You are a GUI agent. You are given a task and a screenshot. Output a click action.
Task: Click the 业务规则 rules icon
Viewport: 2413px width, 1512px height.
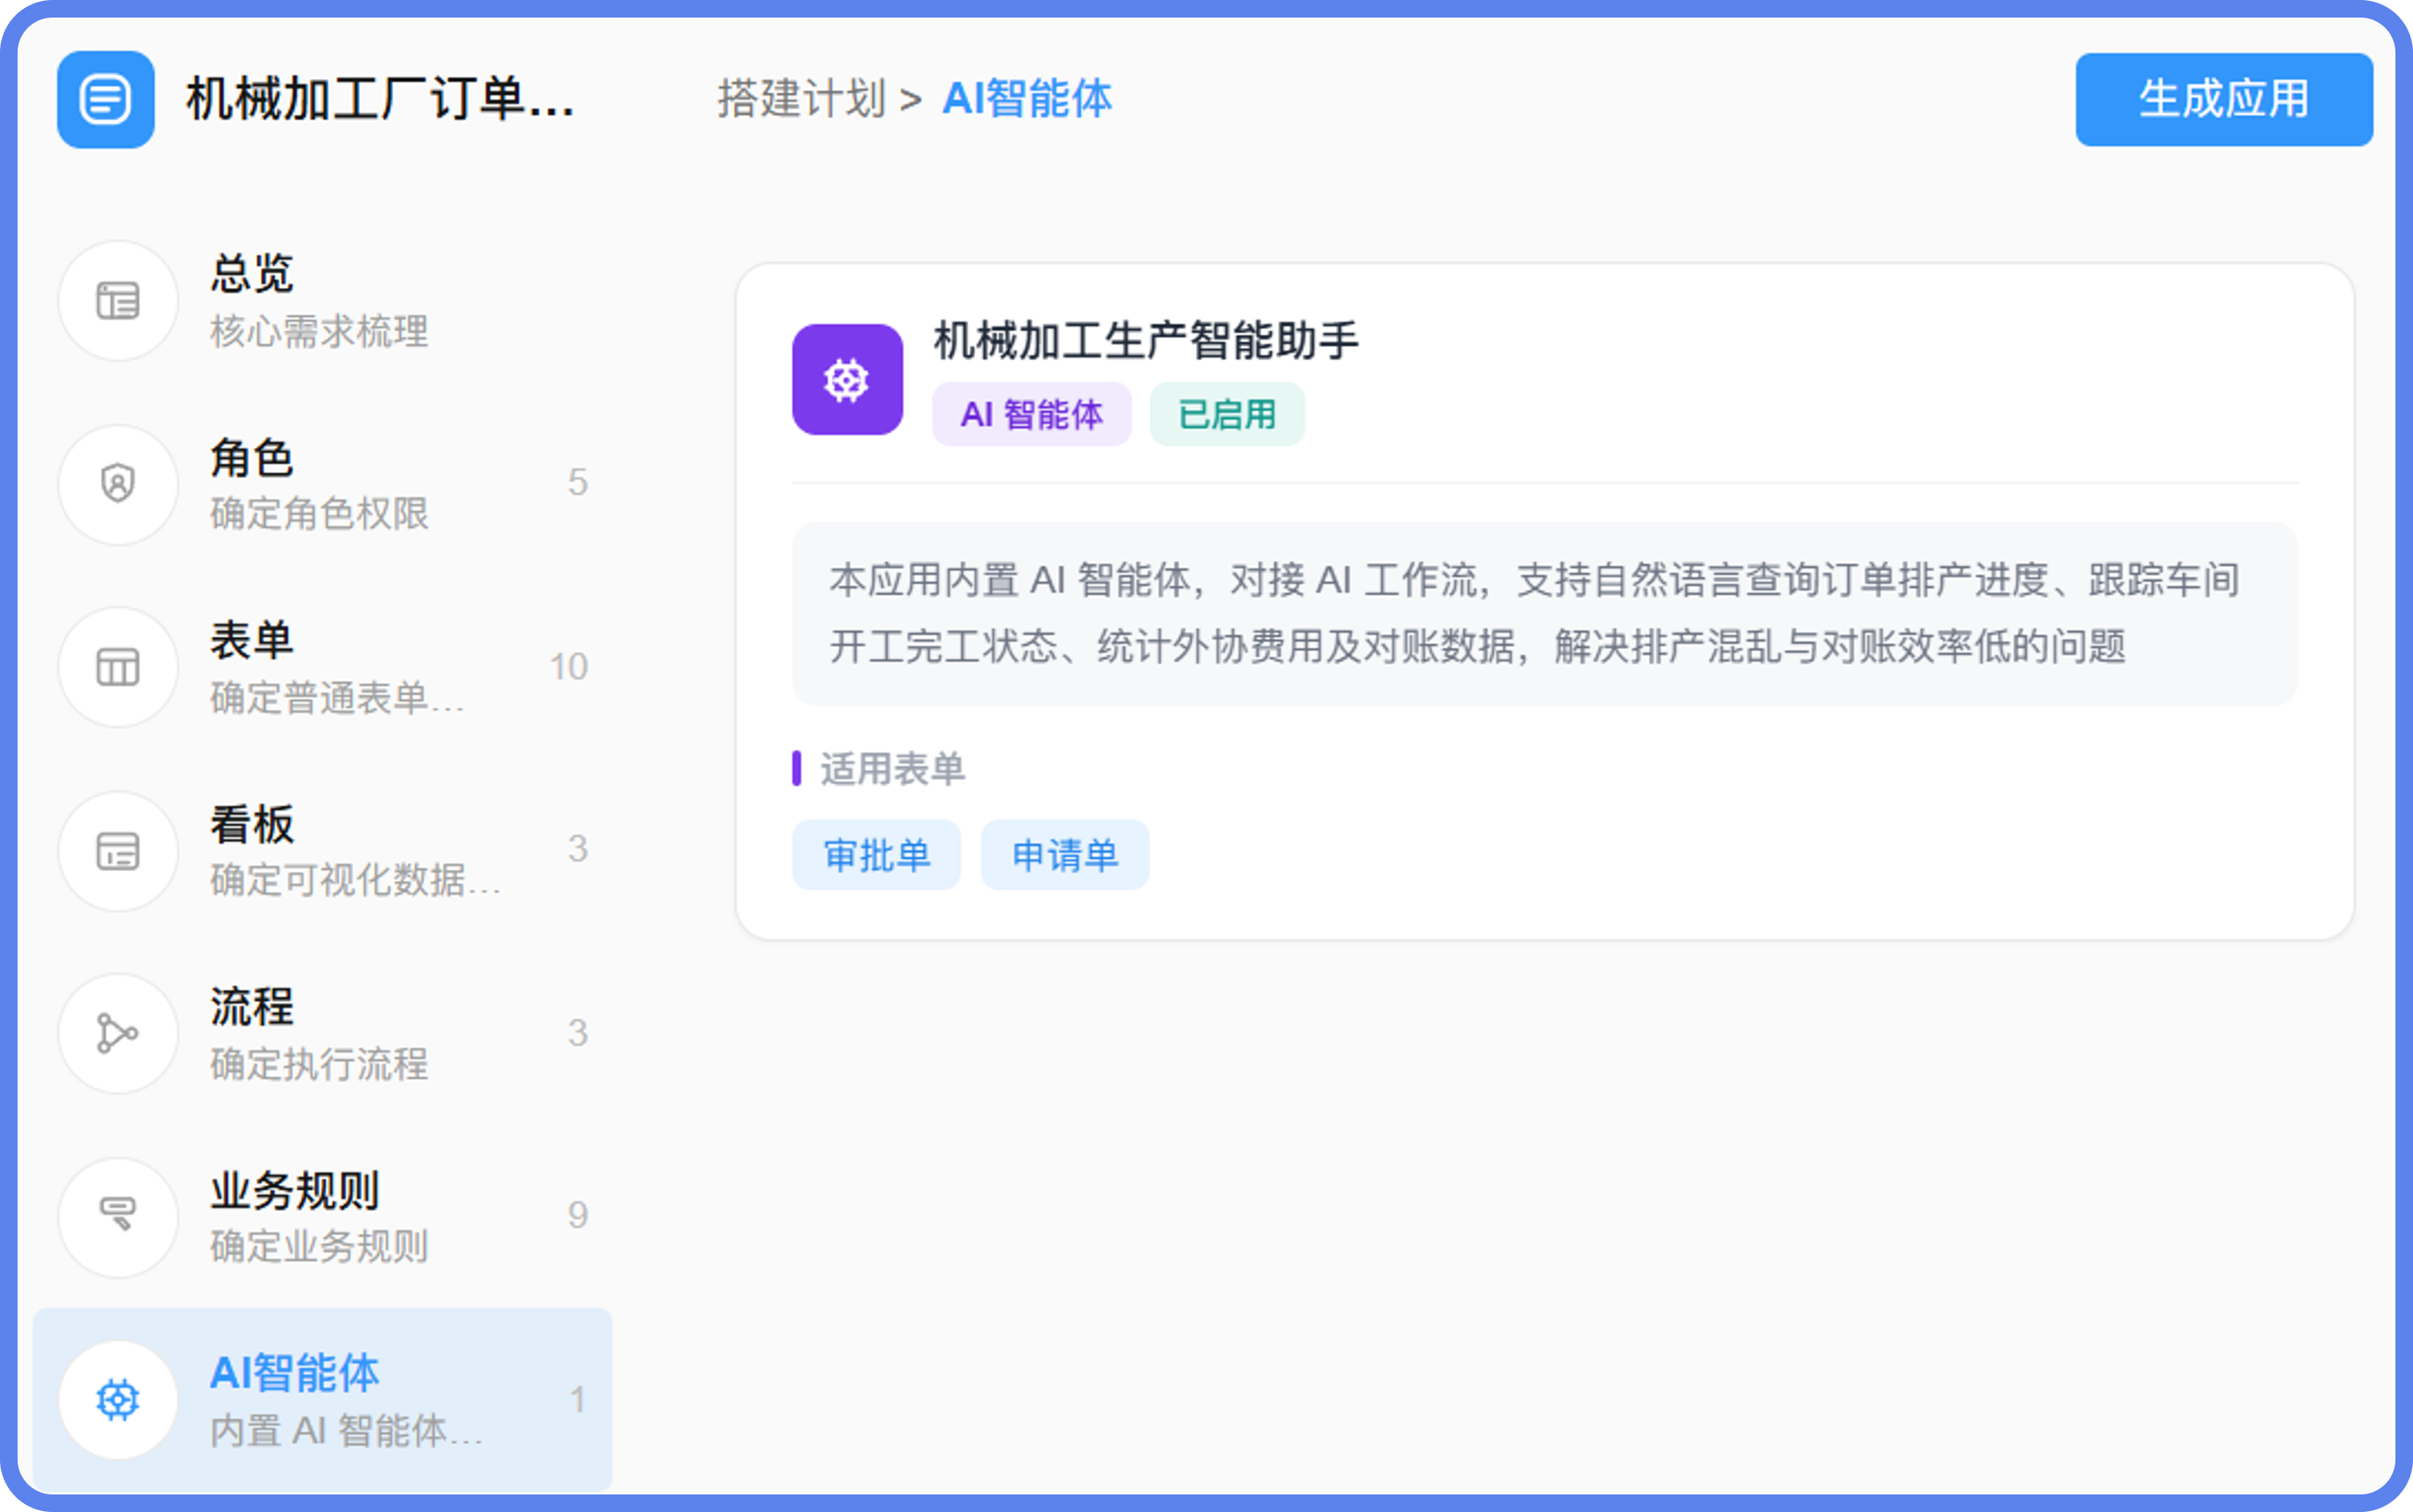tap(118, 1217)
